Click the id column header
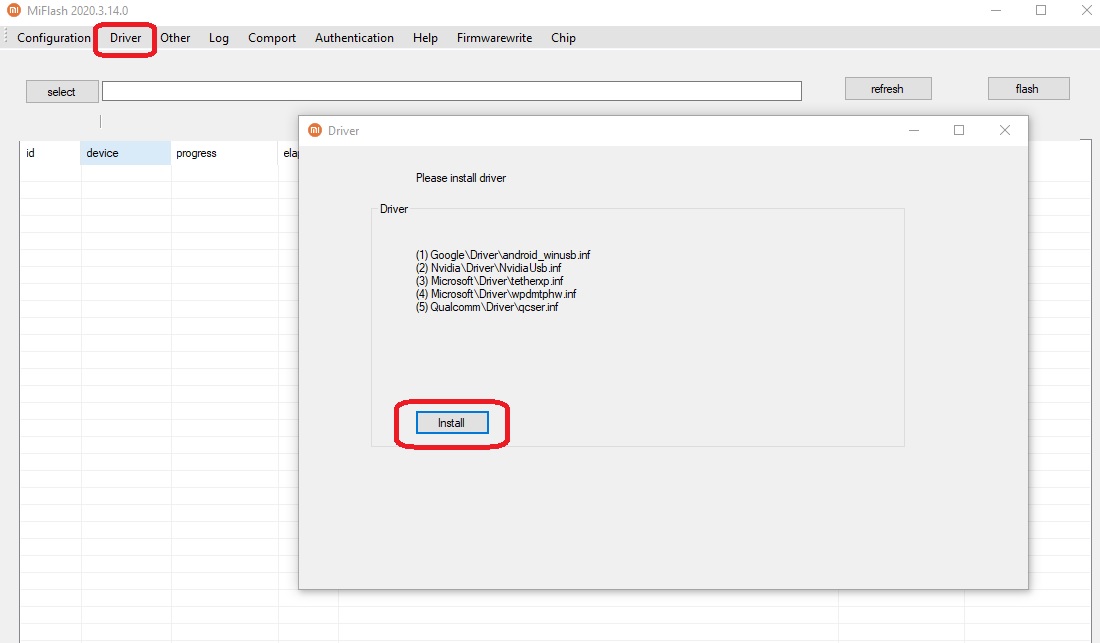Viewport: 1100px width, 643px height. (50, 153)
